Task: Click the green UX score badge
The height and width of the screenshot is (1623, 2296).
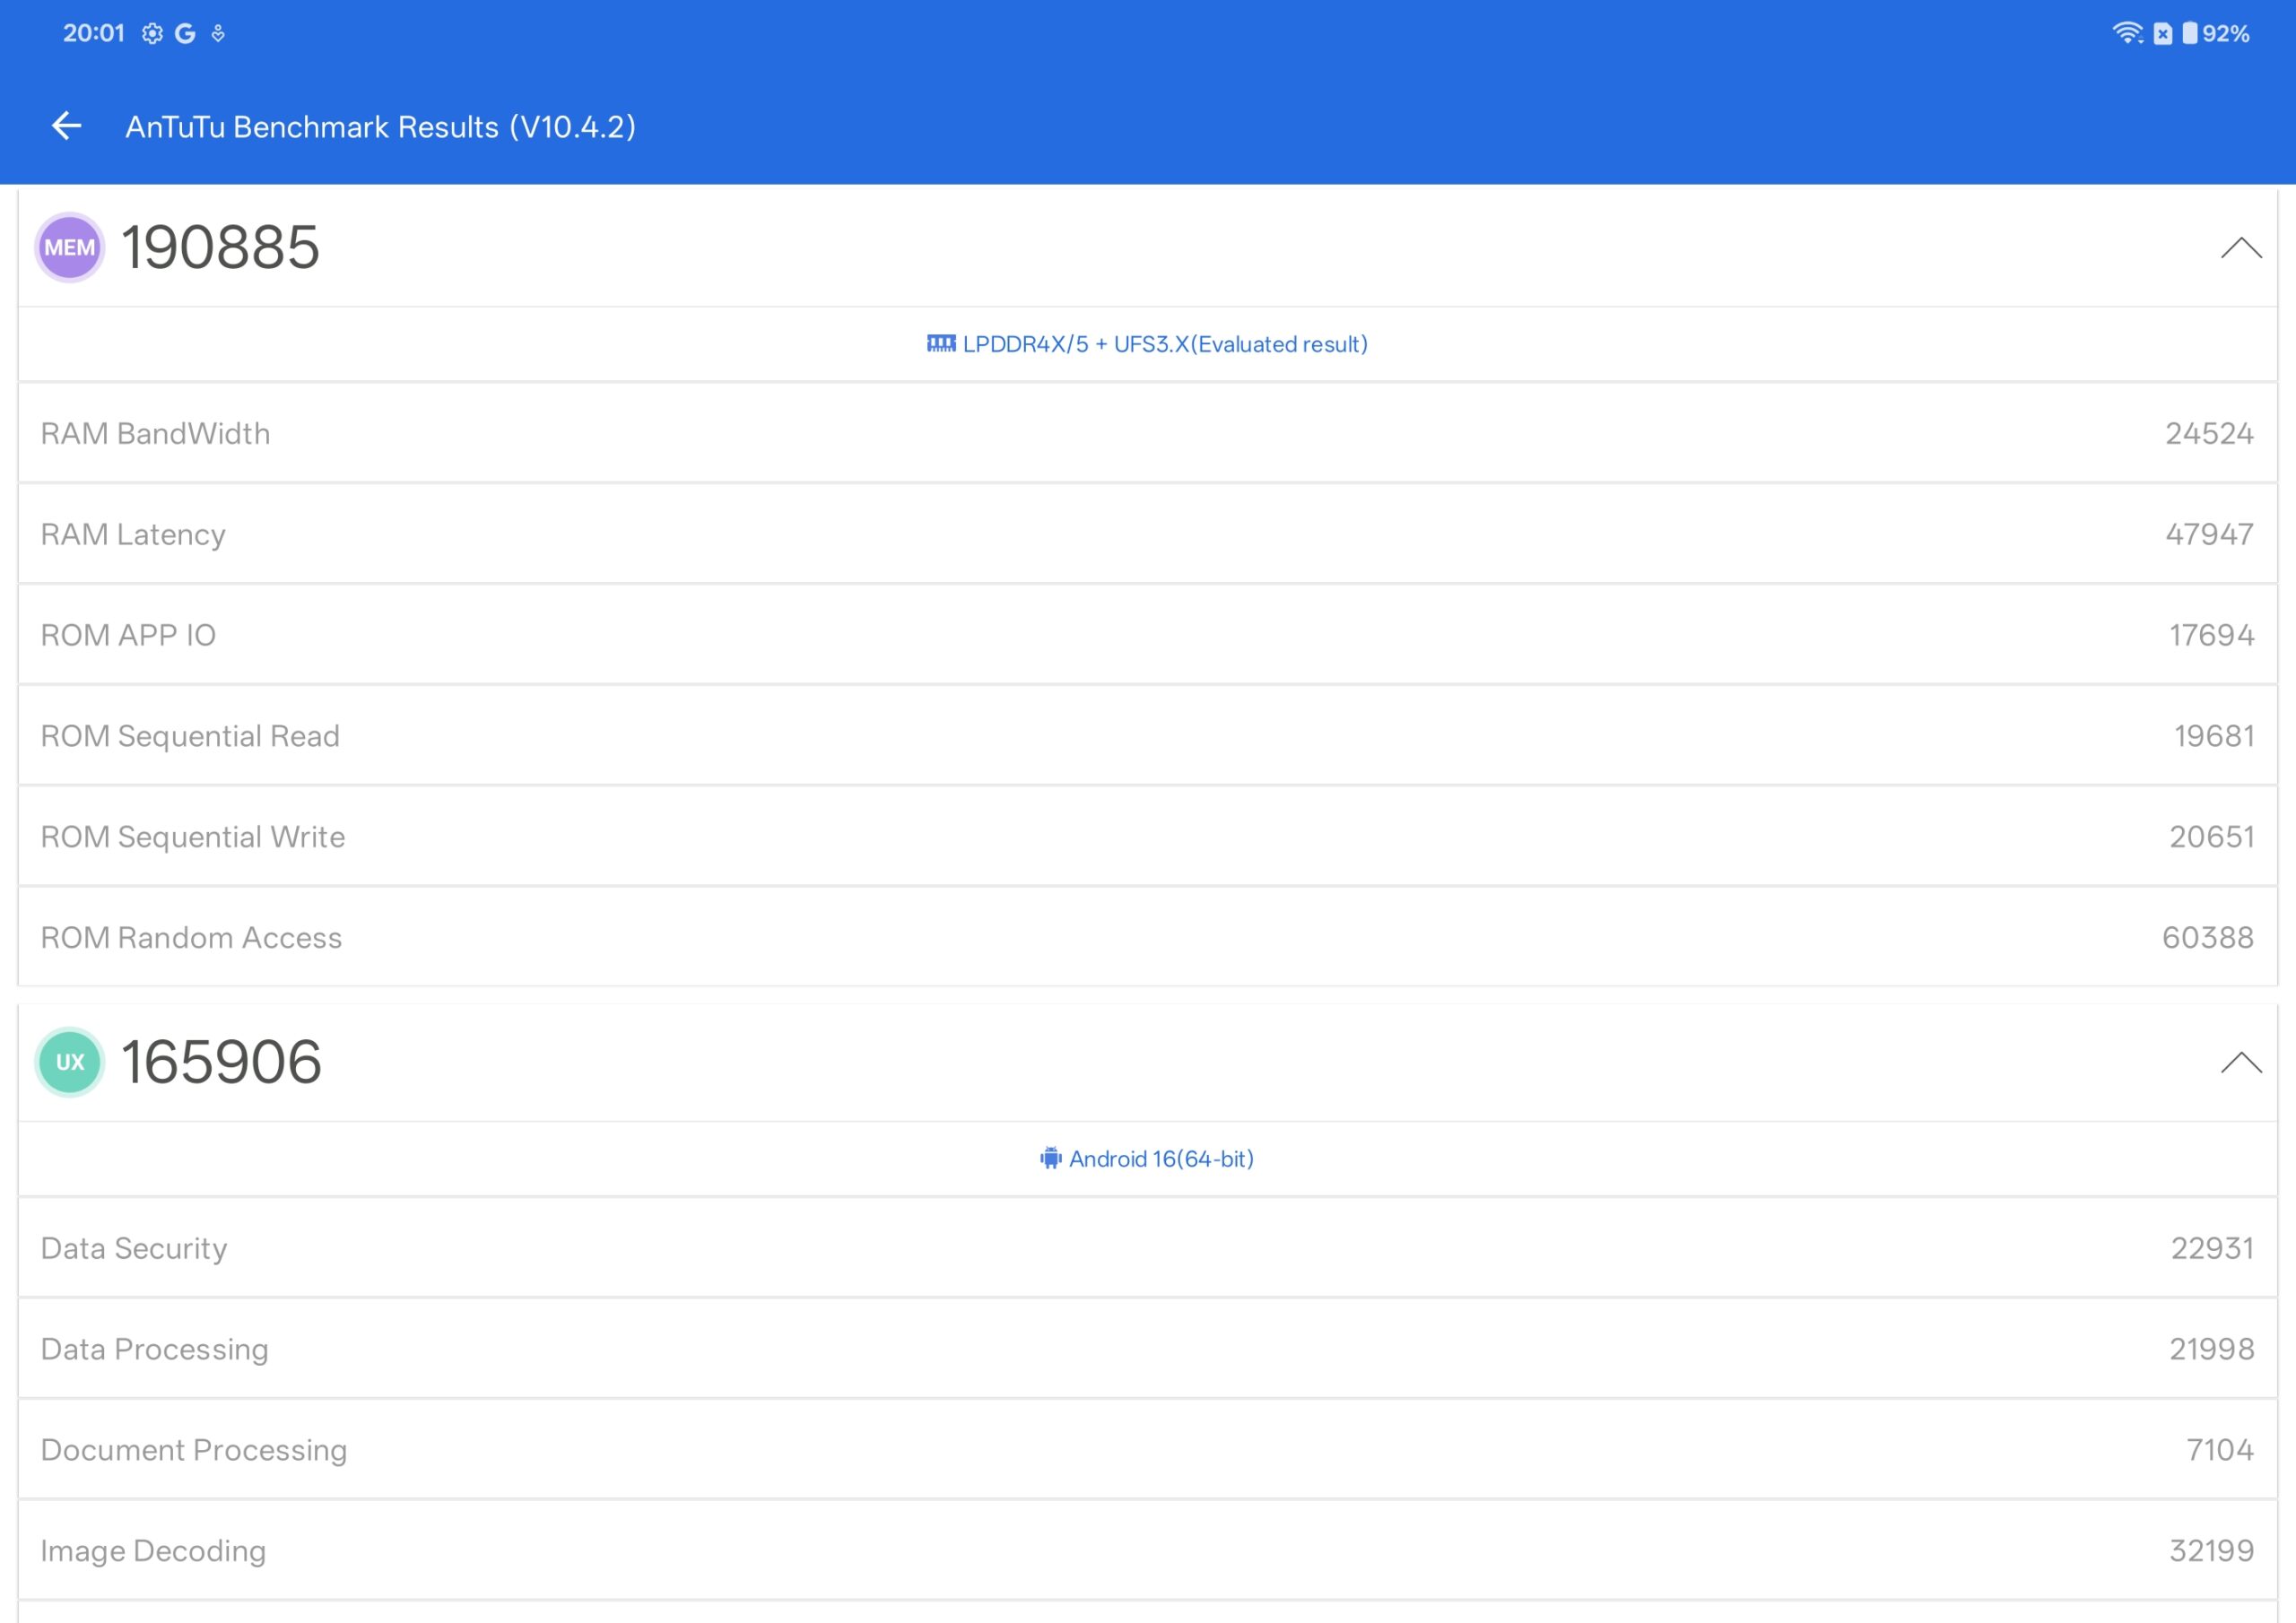Action: click(69, 1062)
